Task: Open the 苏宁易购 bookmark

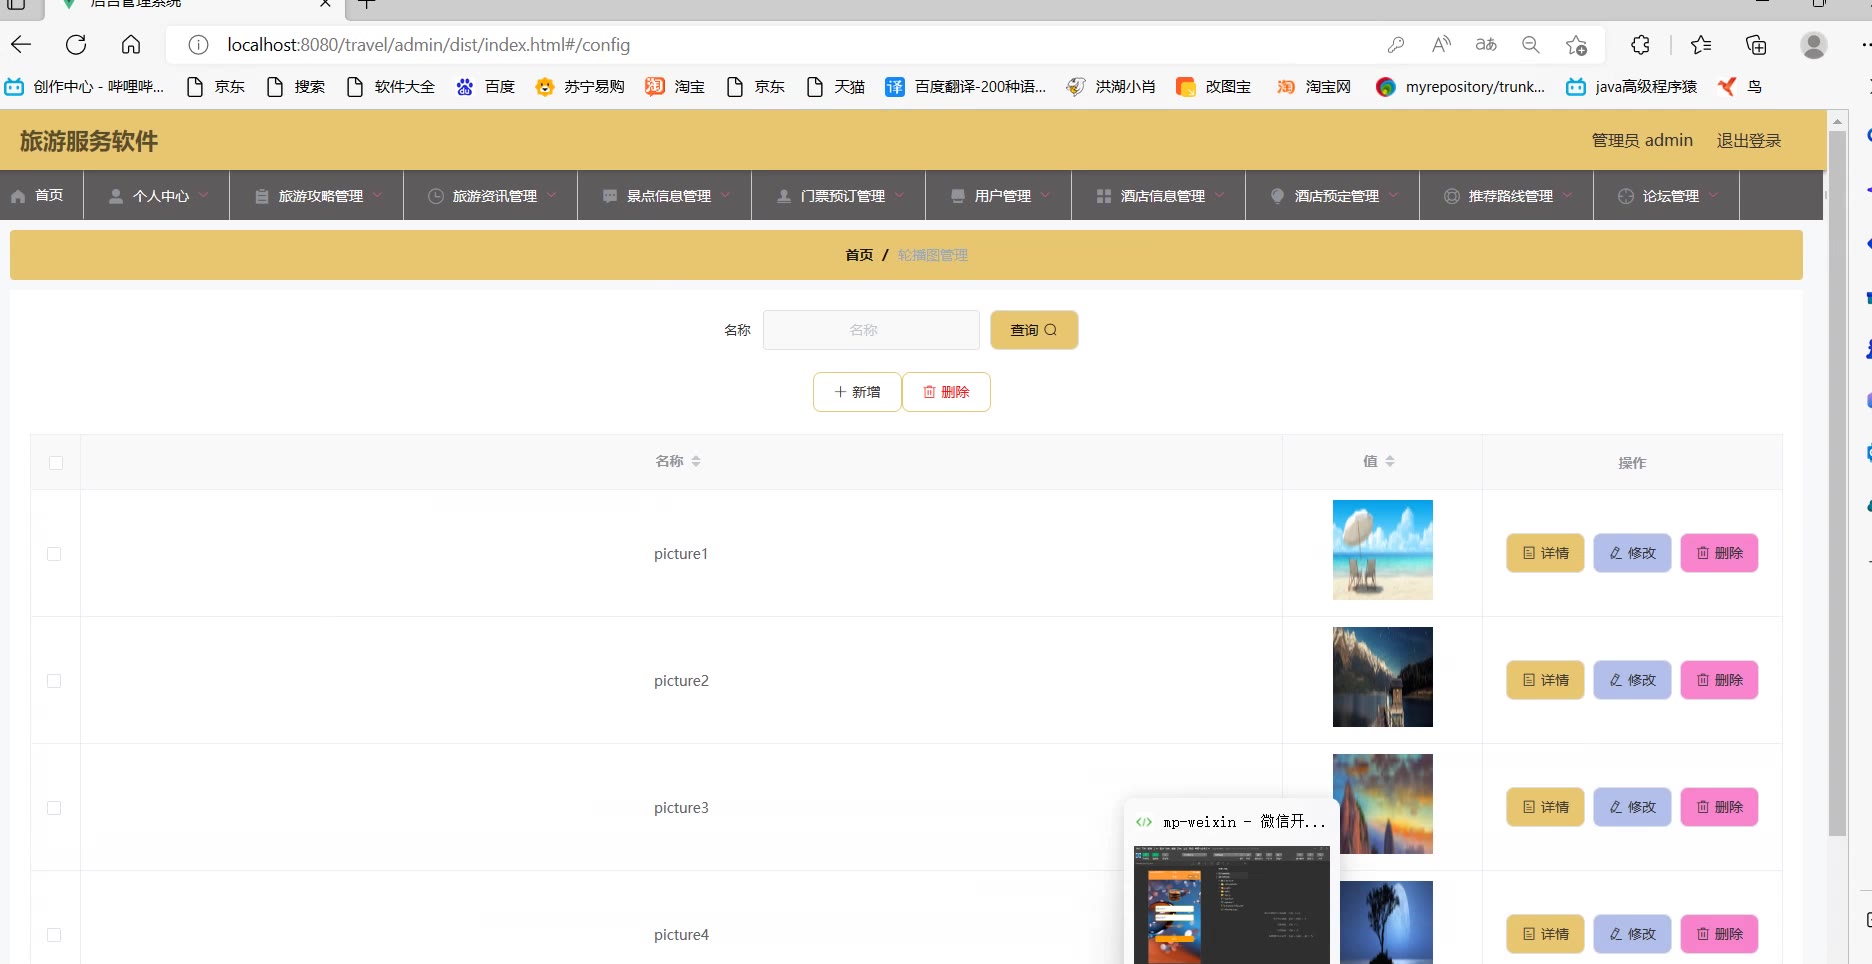Action: tap(580, 87)
